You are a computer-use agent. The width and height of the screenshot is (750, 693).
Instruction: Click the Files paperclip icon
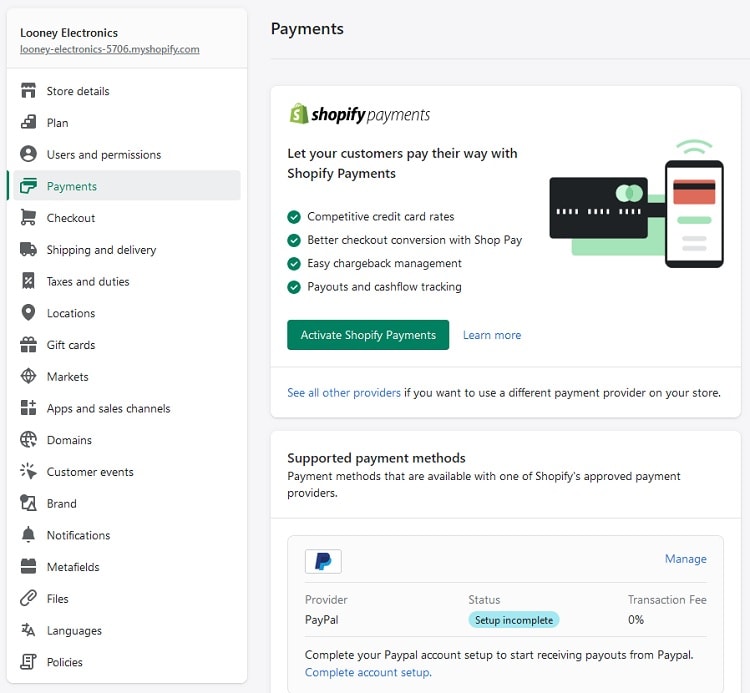pyautogui.click(x=28, y=598)
